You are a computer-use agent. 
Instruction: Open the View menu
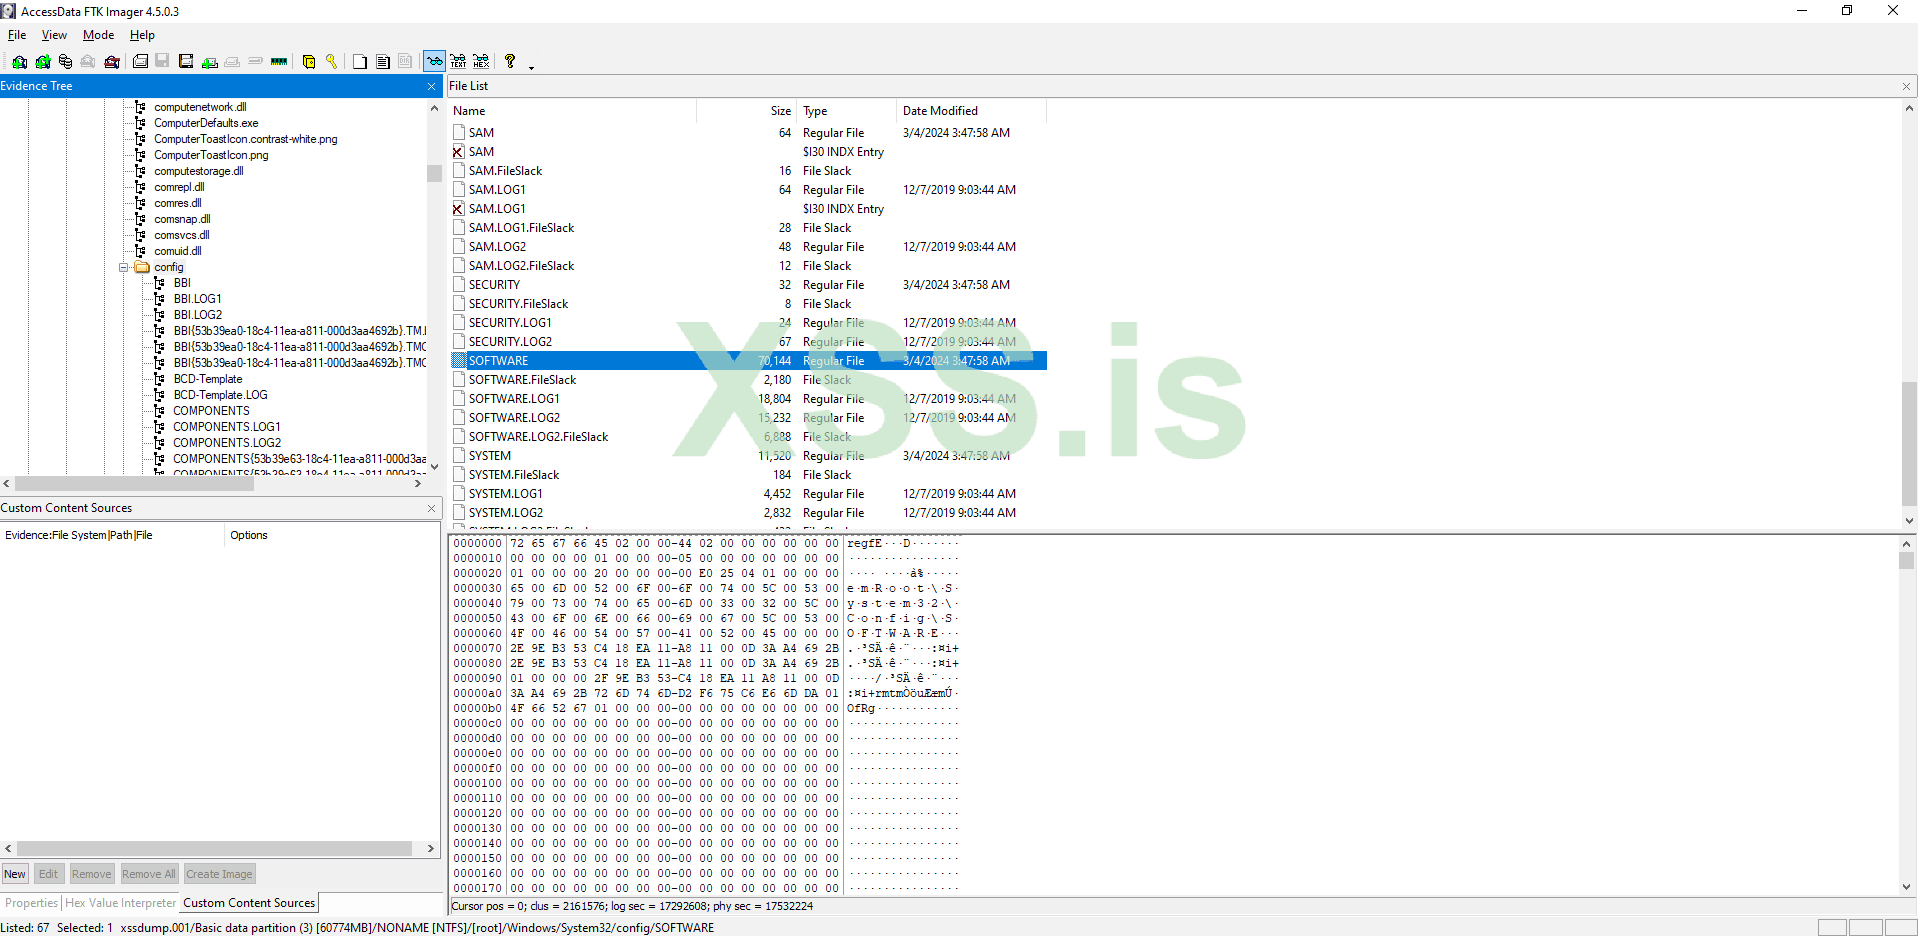click(54, 35)
